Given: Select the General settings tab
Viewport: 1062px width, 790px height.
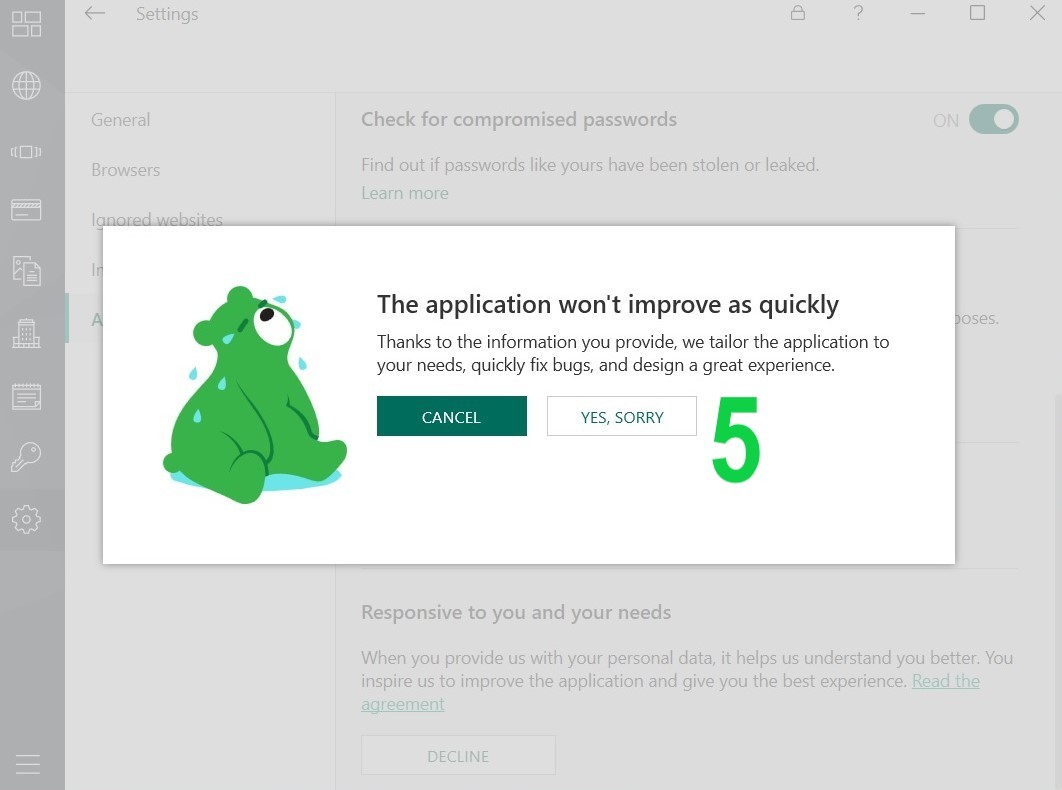Looking at the screenshot, I should (120, 120).
